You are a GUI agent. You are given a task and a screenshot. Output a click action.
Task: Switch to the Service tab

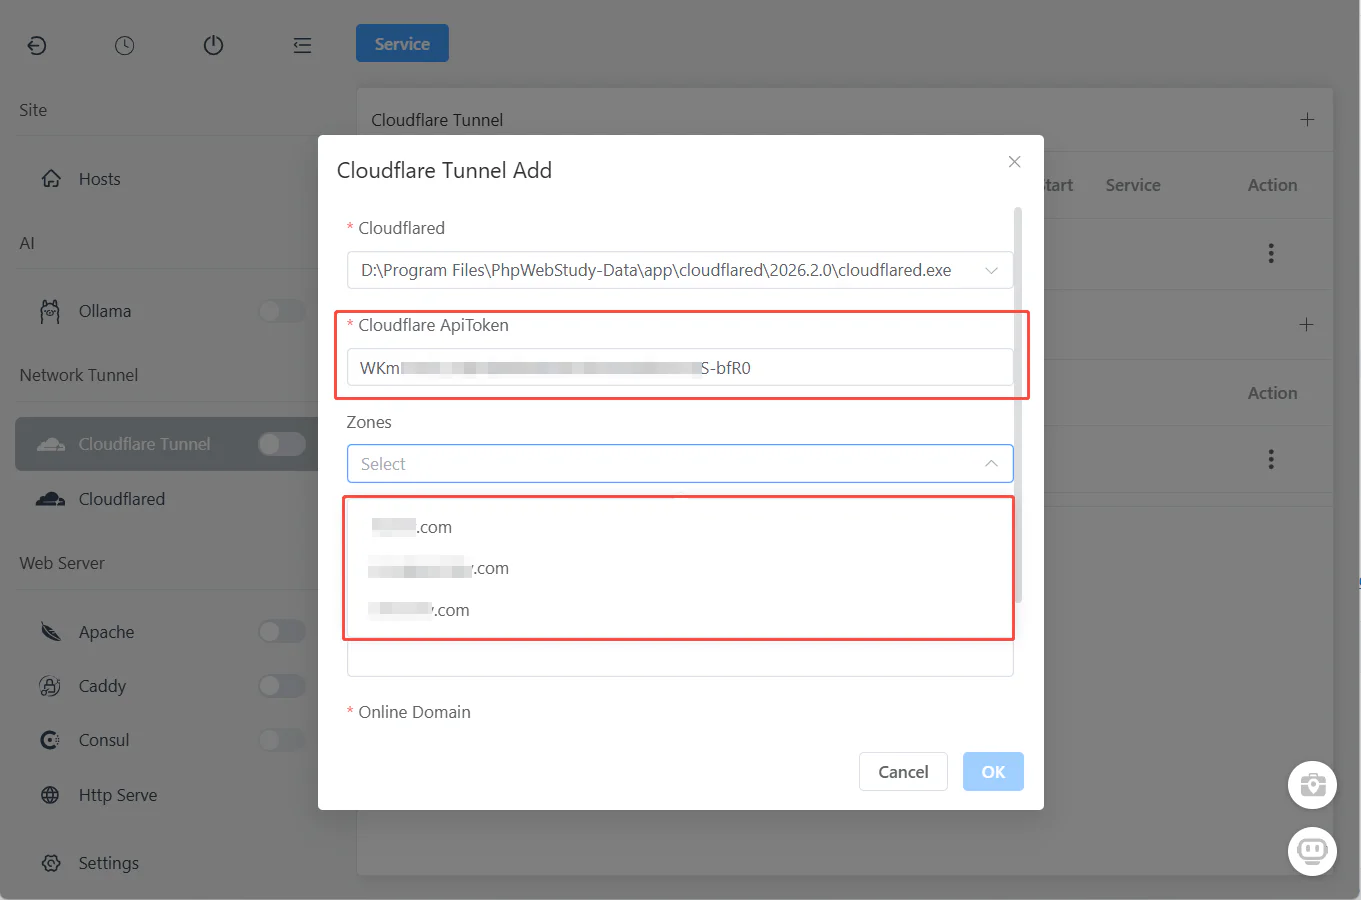click(401, 43)
